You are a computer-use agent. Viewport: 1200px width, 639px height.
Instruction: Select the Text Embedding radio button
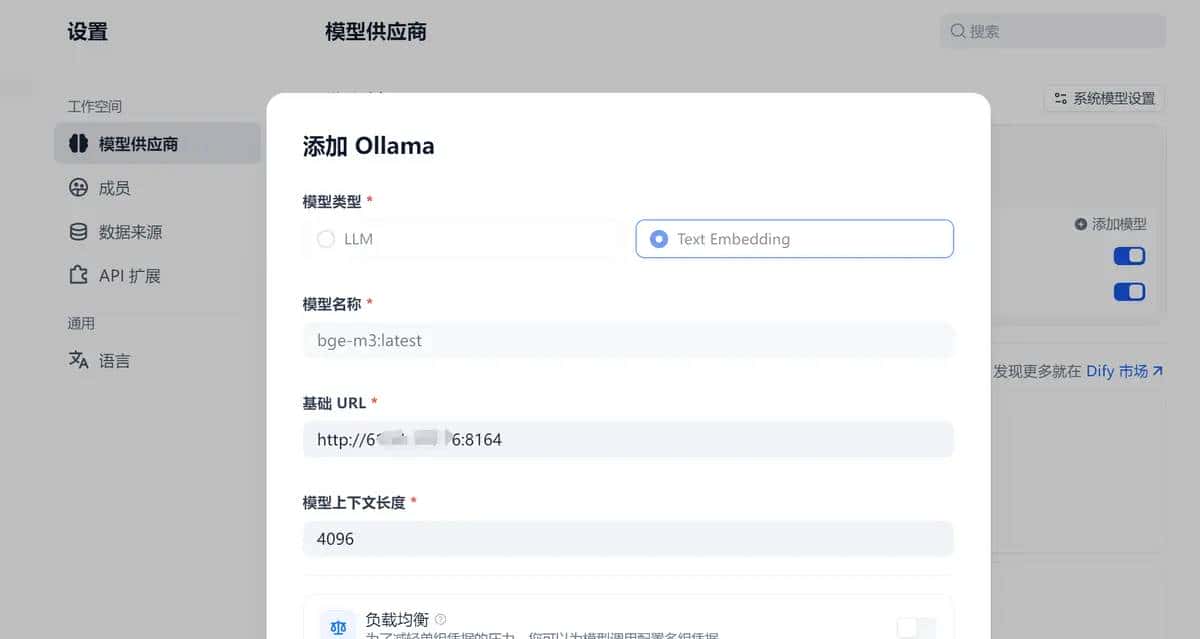(x=658, y=239)
